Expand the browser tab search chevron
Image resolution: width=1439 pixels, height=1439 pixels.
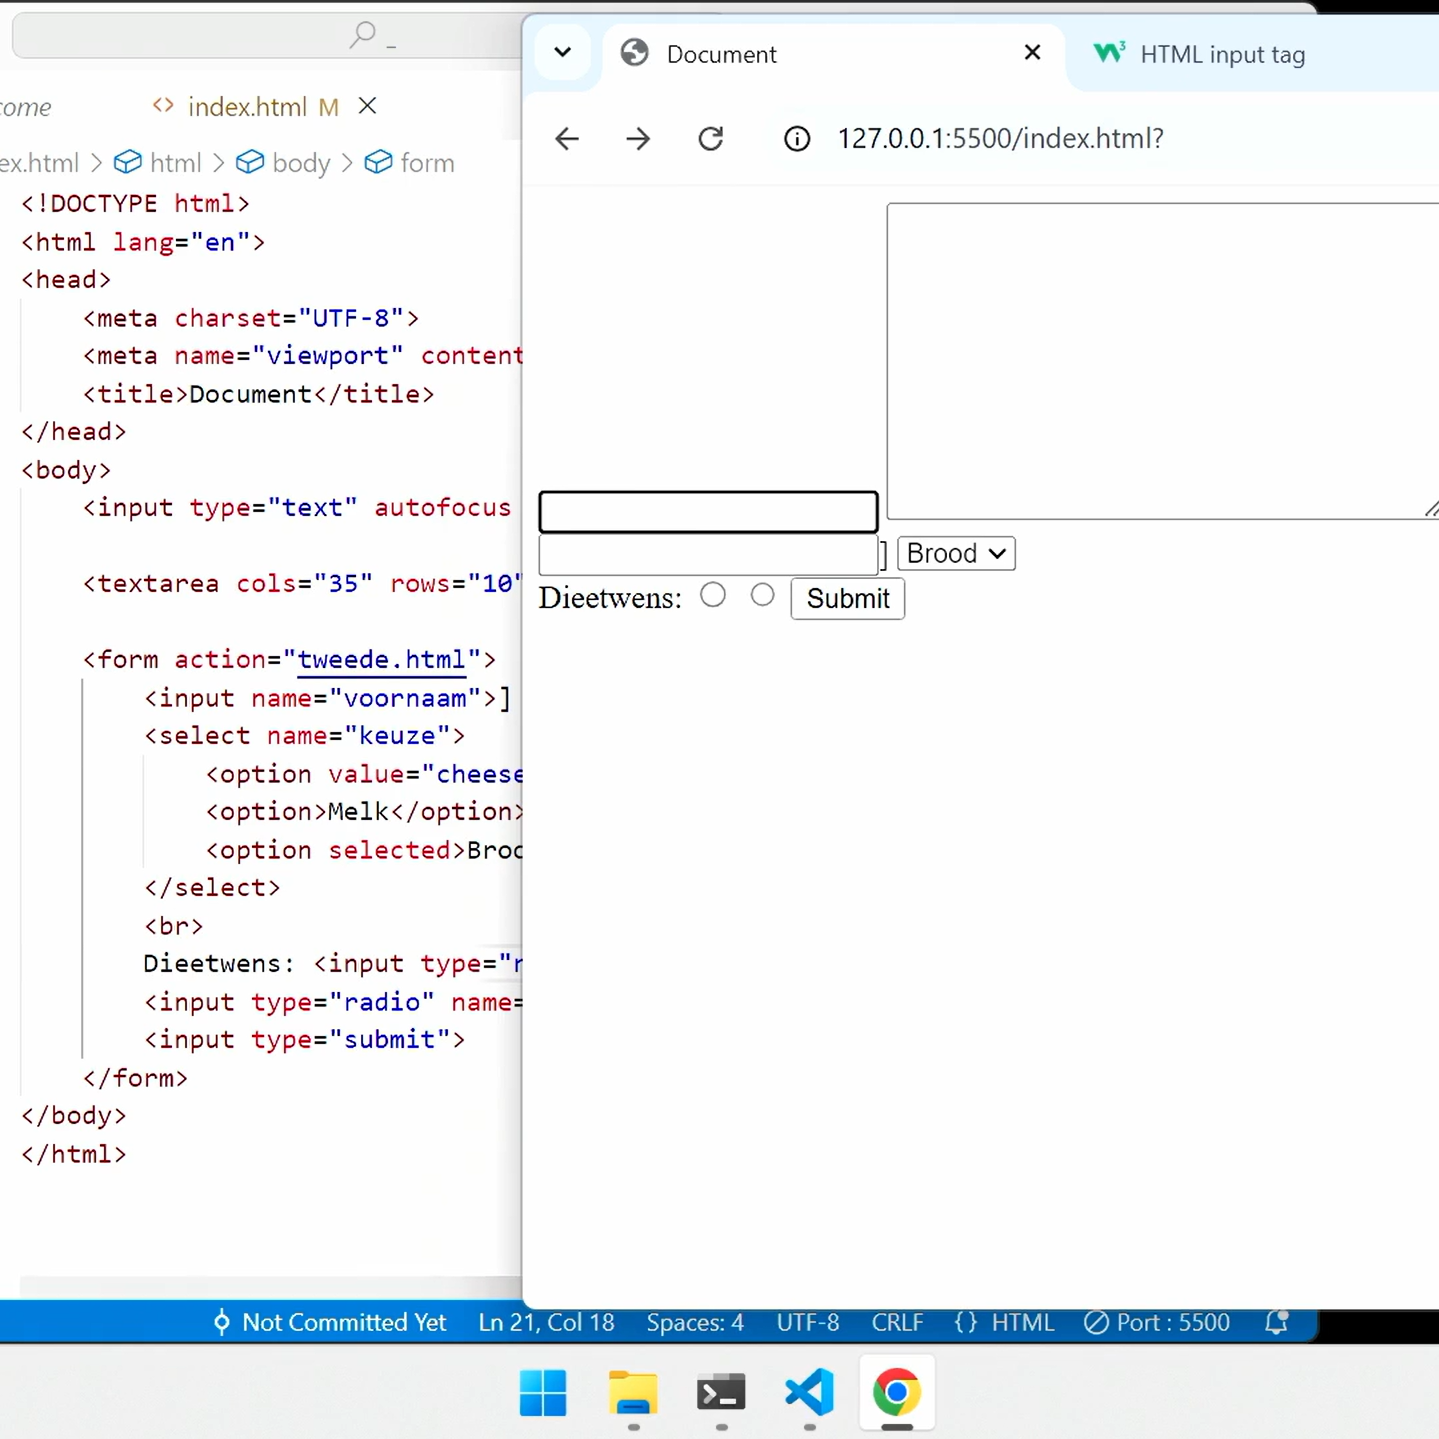point(563,53)
